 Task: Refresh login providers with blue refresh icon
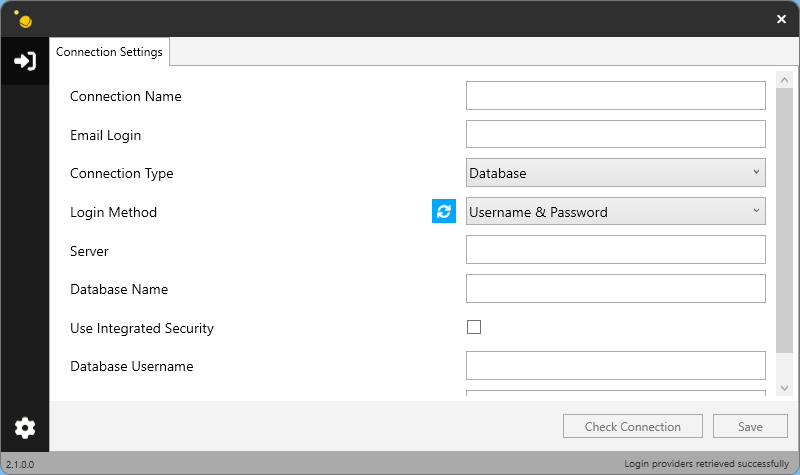(x=444, y=211)
